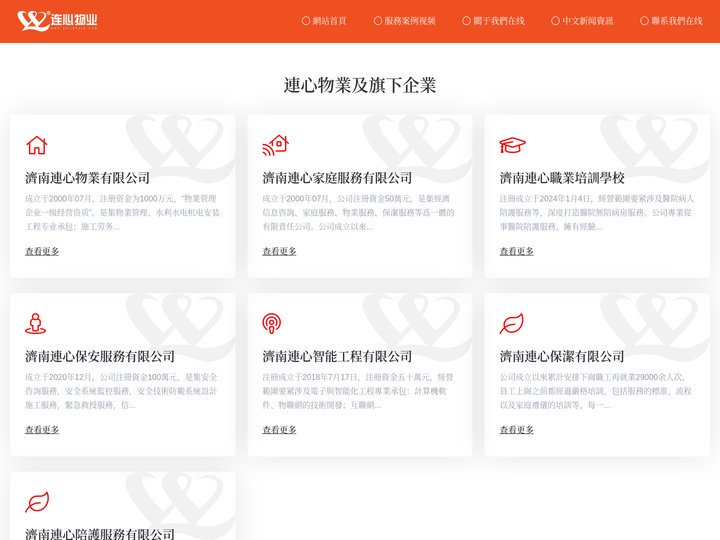This screenshot has width=720, height=540.
Task: Open the 聯系我們在线 menu item
Action: tap(671, 21)
